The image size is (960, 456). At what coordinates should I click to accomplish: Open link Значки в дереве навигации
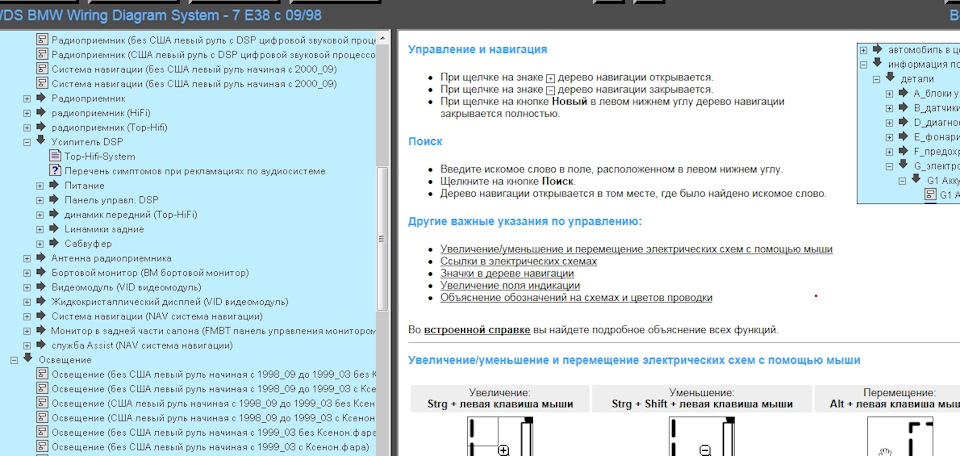pyautogui.click(x=507, y=274)
